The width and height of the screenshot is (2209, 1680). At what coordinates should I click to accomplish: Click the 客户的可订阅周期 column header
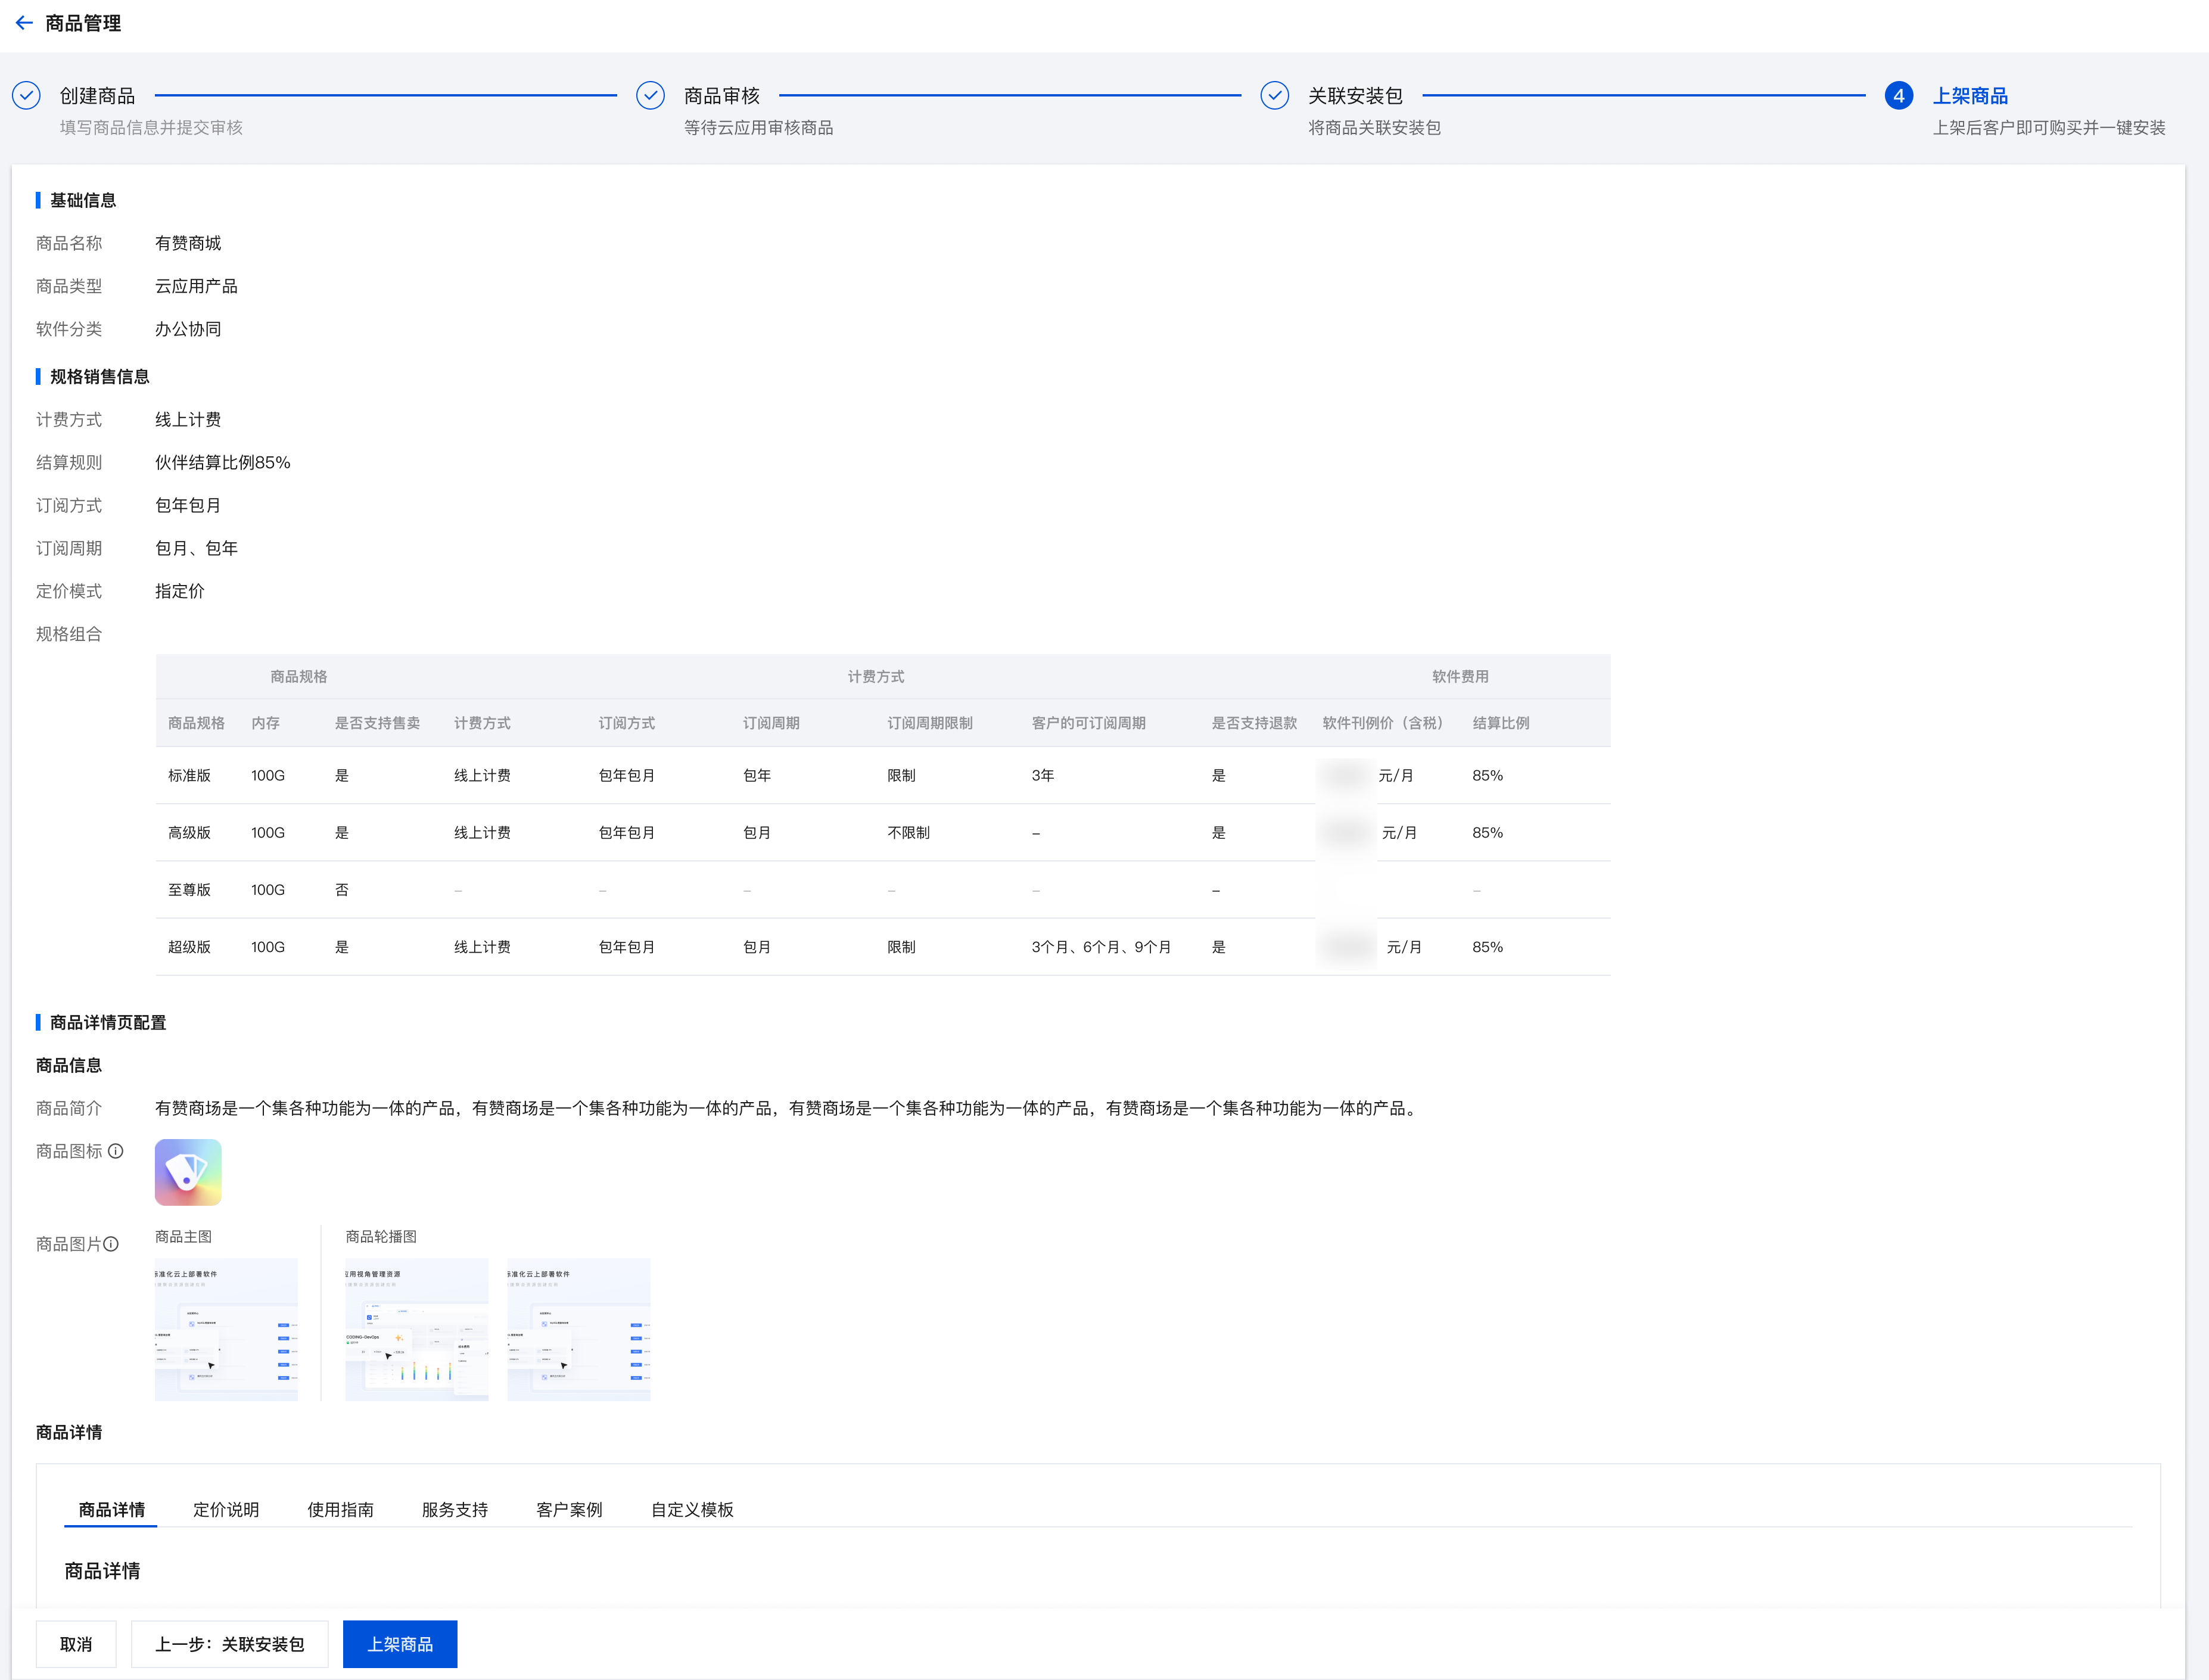1089,723
